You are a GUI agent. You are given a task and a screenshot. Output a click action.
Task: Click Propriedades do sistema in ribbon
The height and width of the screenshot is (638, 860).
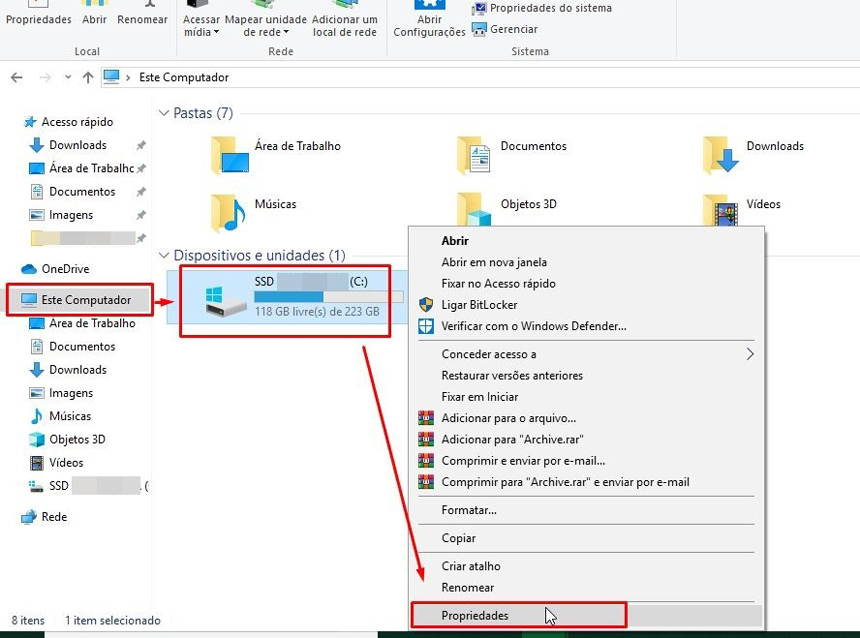click(549, 8)
